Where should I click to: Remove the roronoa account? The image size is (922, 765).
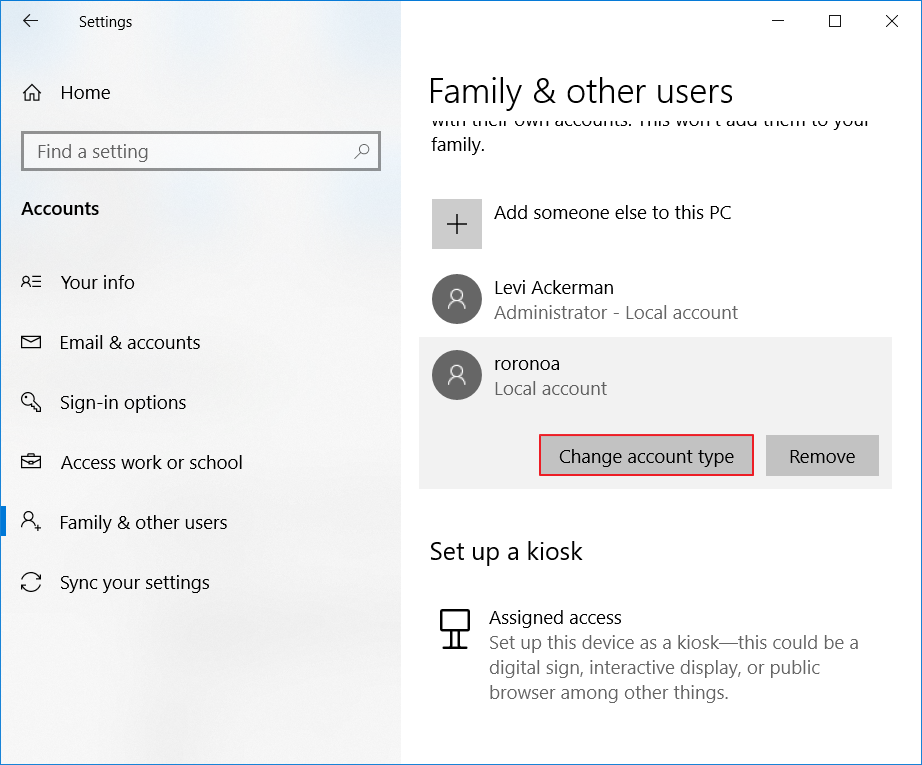coord(821,456)
